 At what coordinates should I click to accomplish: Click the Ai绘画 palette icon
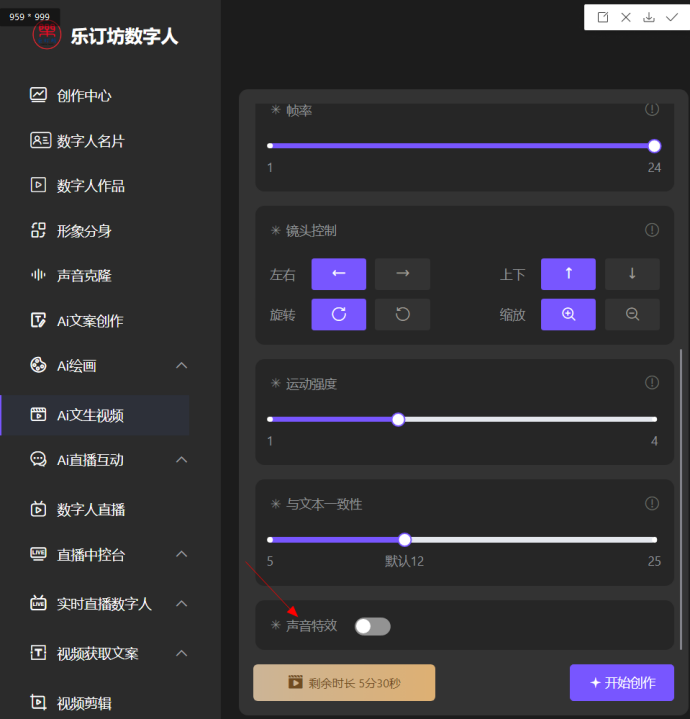38,365
